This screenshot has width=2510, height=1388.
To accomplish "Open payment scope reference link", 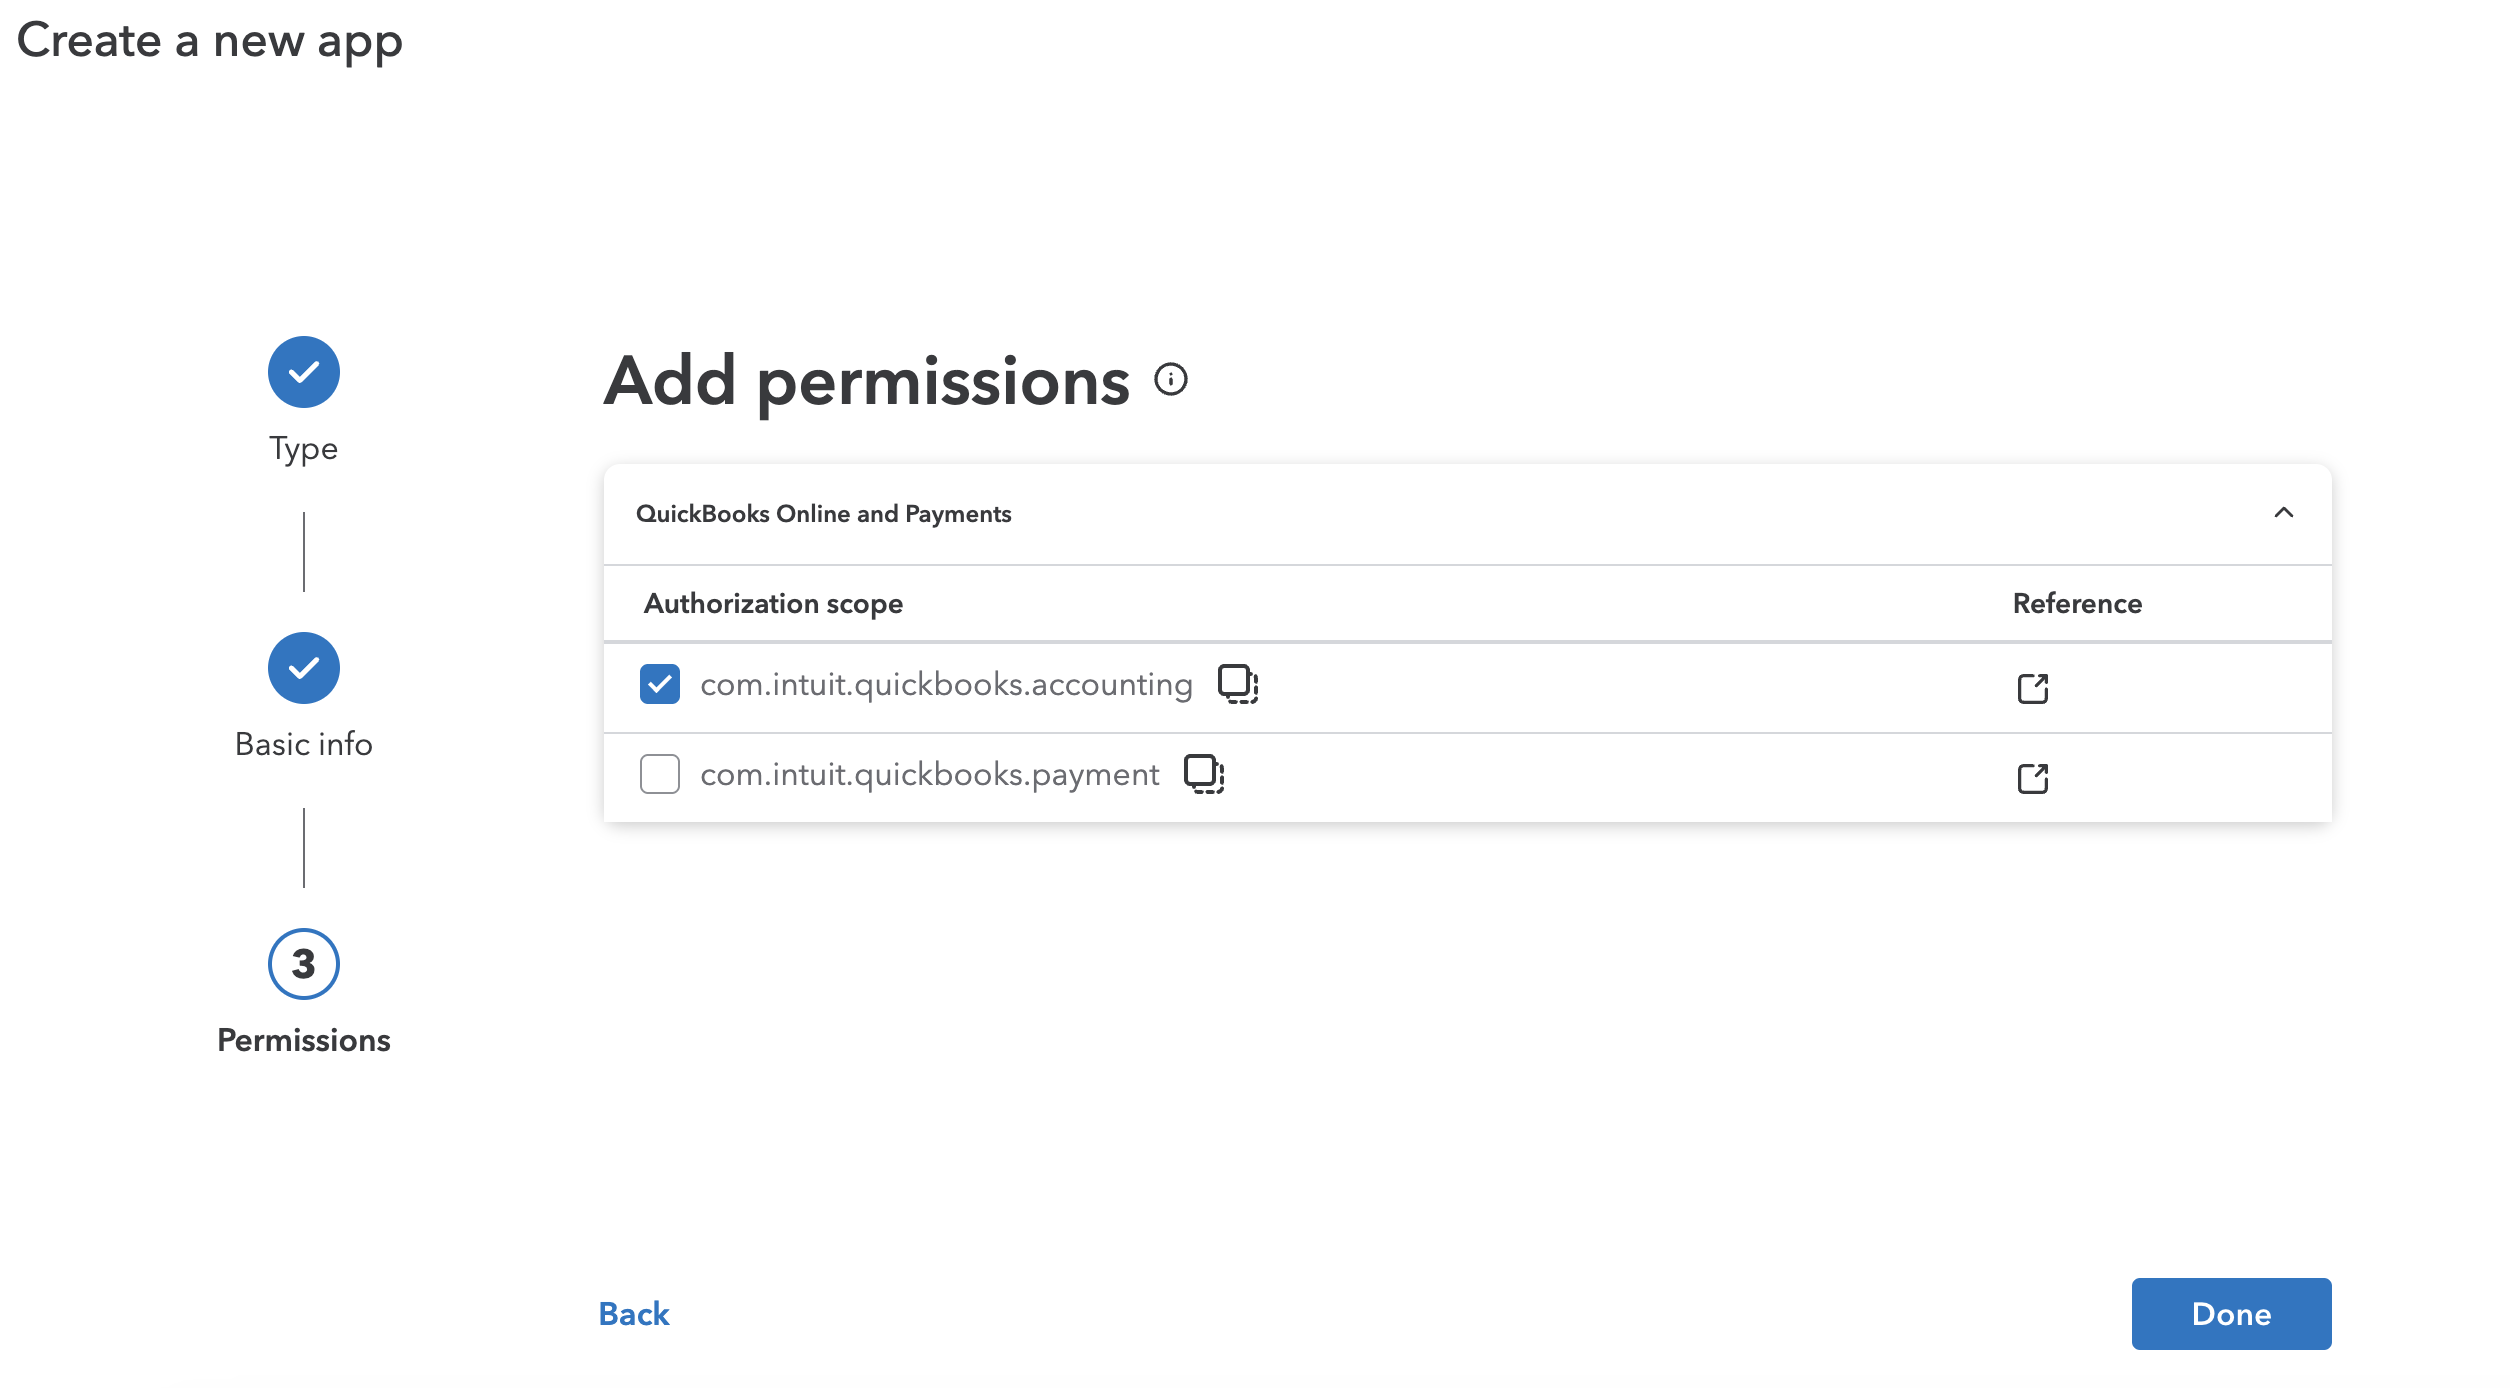I will [x=2032, y=778].
